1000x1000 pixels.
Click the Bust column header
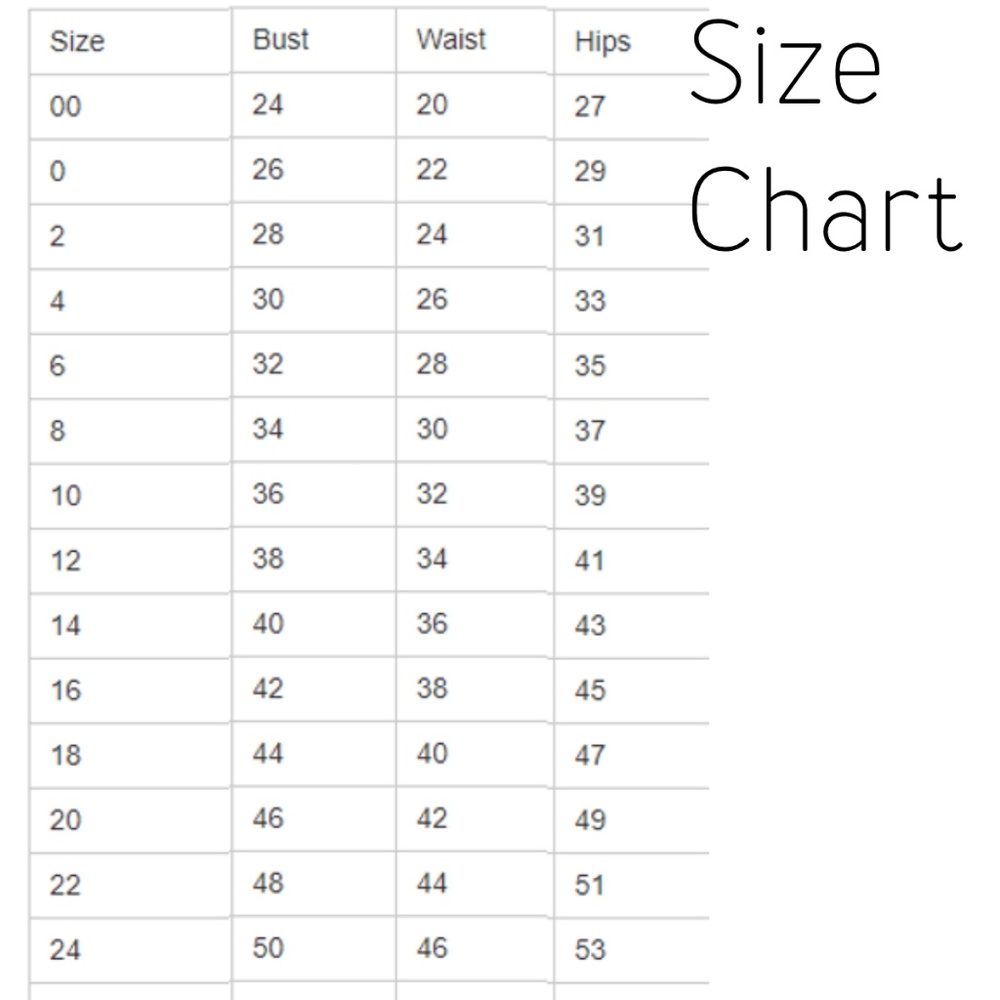(281, 40)
